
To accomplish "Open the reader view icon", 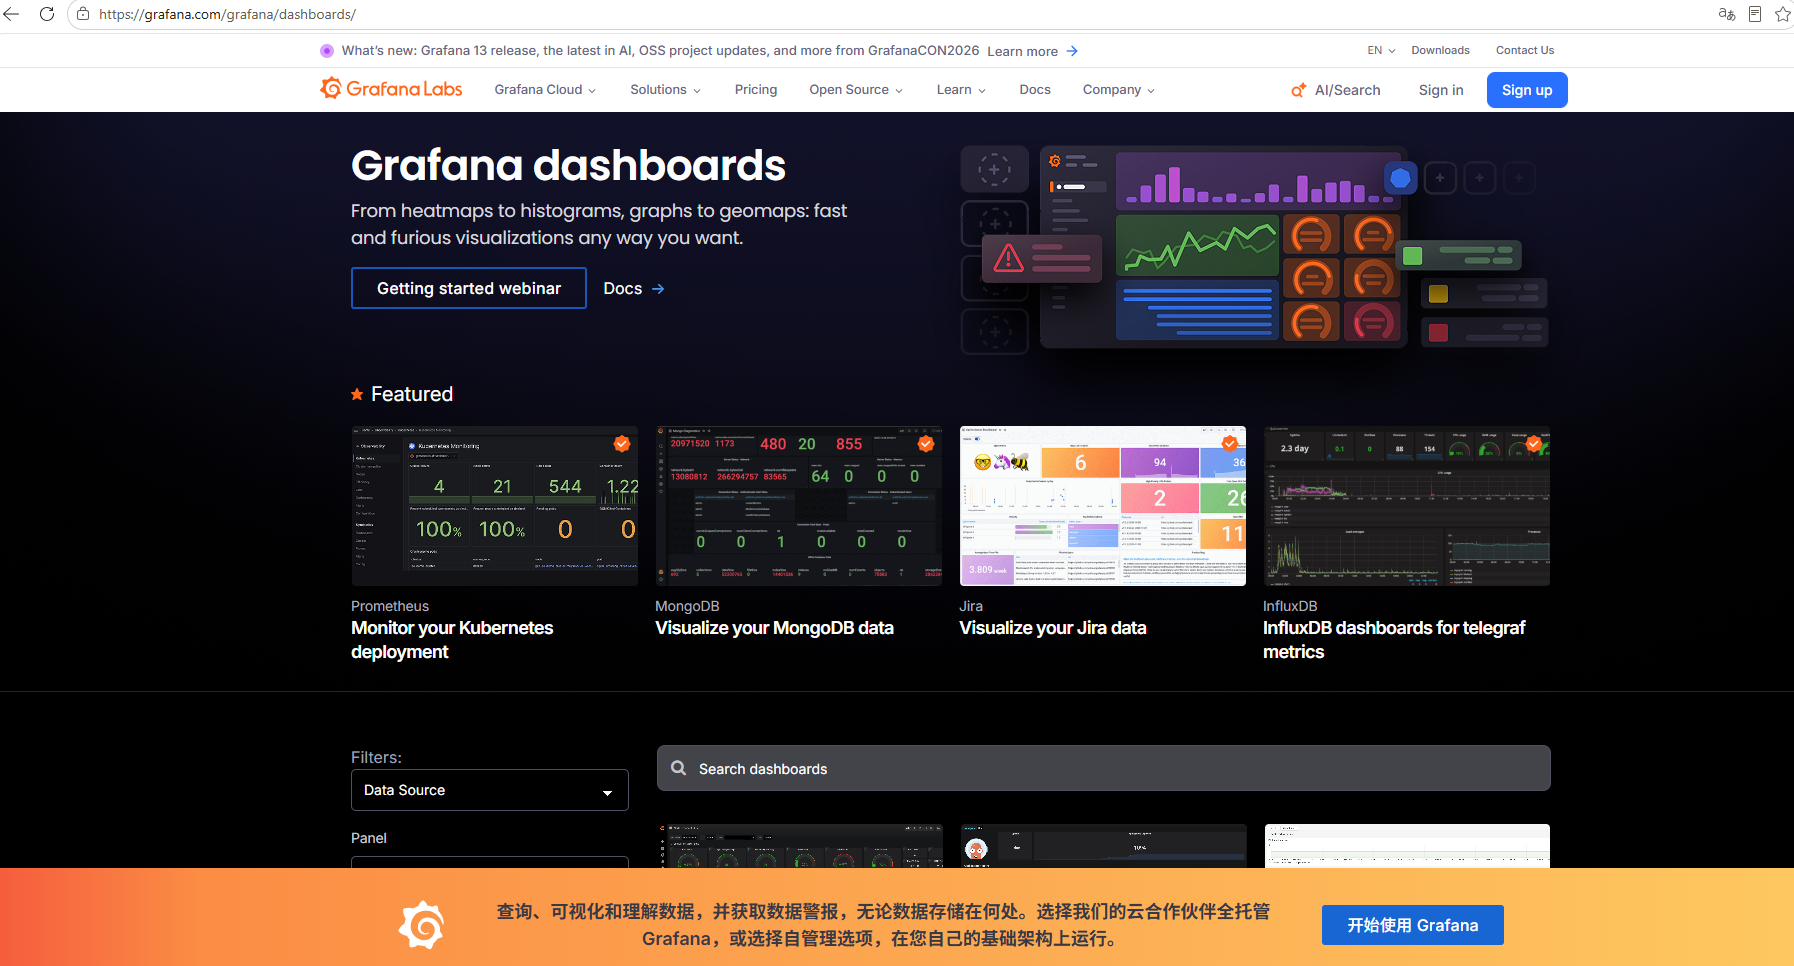I will [x=1755, y=14].
